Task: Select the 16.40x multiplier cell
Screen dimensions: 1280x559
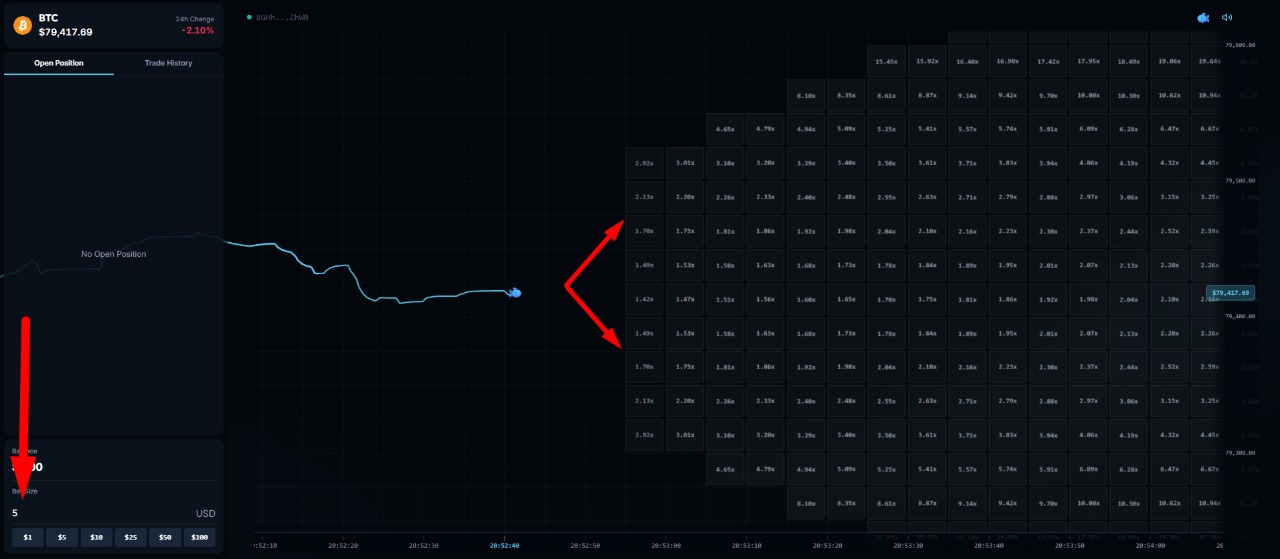Action: [x=967, y=62]
